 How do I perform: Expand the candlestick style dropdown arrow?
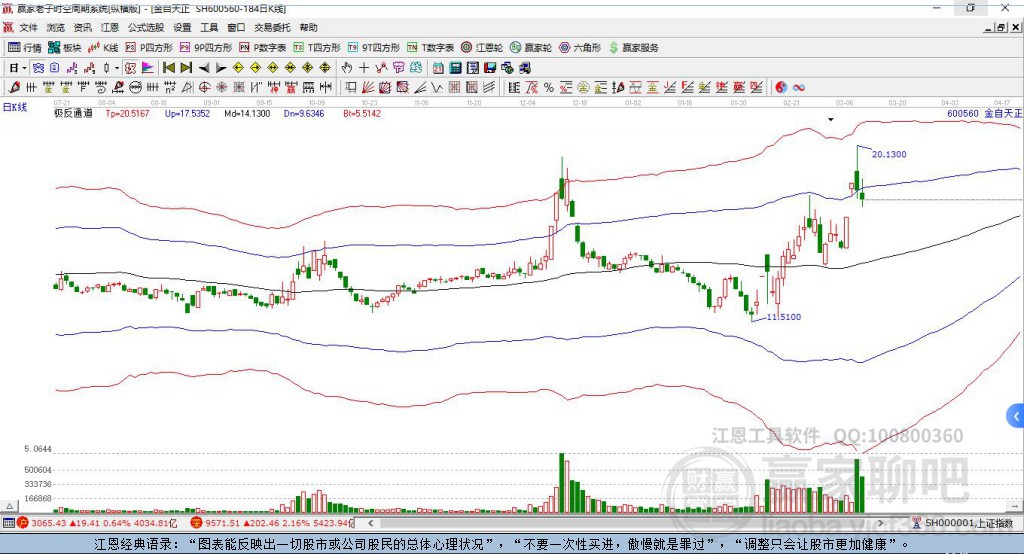coord(117,68)
